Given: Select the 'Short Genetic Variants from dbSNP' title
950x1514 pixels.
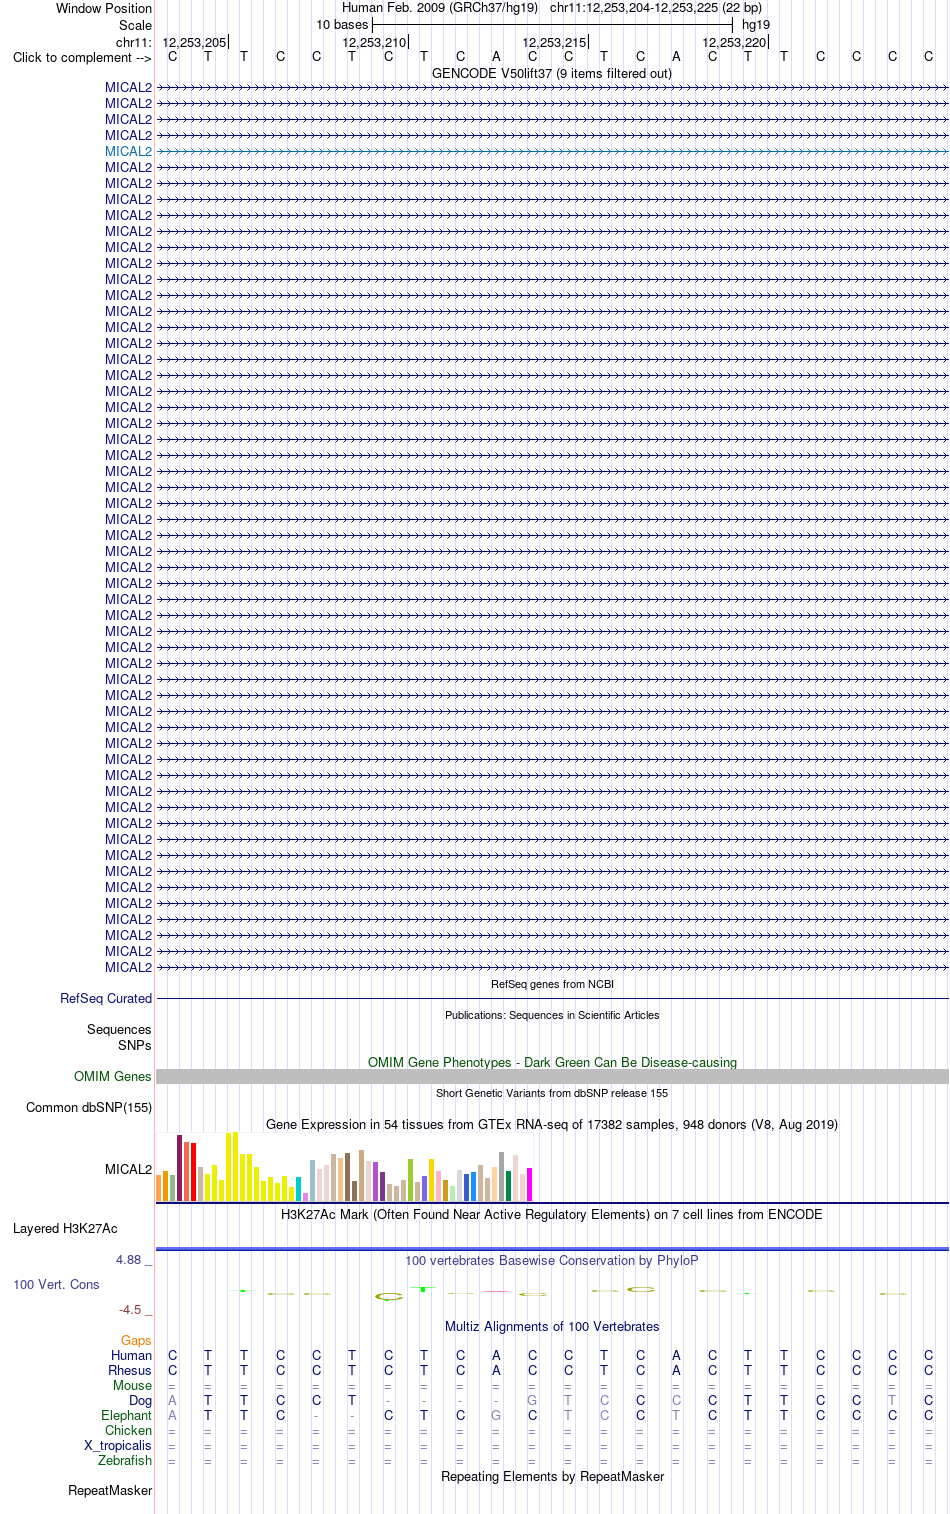Looking at the screenshot, I should (x=552, y=1093).
